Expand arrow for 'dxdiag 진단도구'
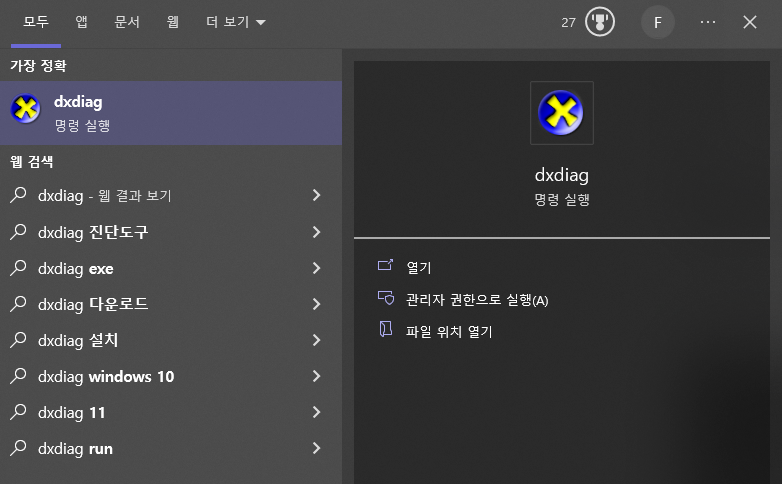 tap(316, 232)
